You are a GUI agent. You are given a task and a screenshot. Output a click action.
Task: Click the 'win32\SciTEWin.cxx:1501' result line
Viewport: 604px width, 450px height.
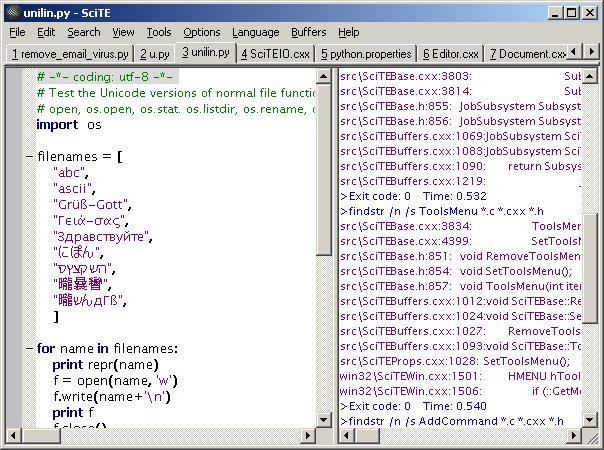460,376
